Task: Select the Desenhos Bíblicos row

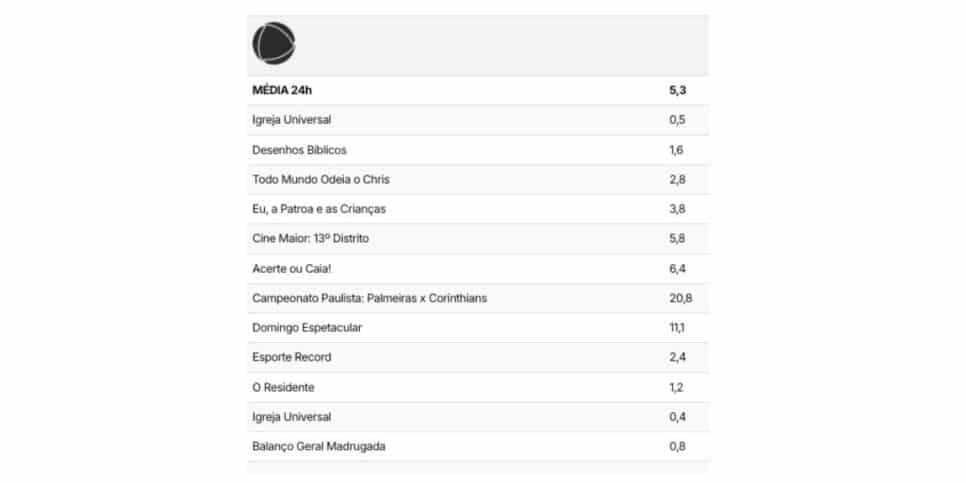Action: point(478,150)
